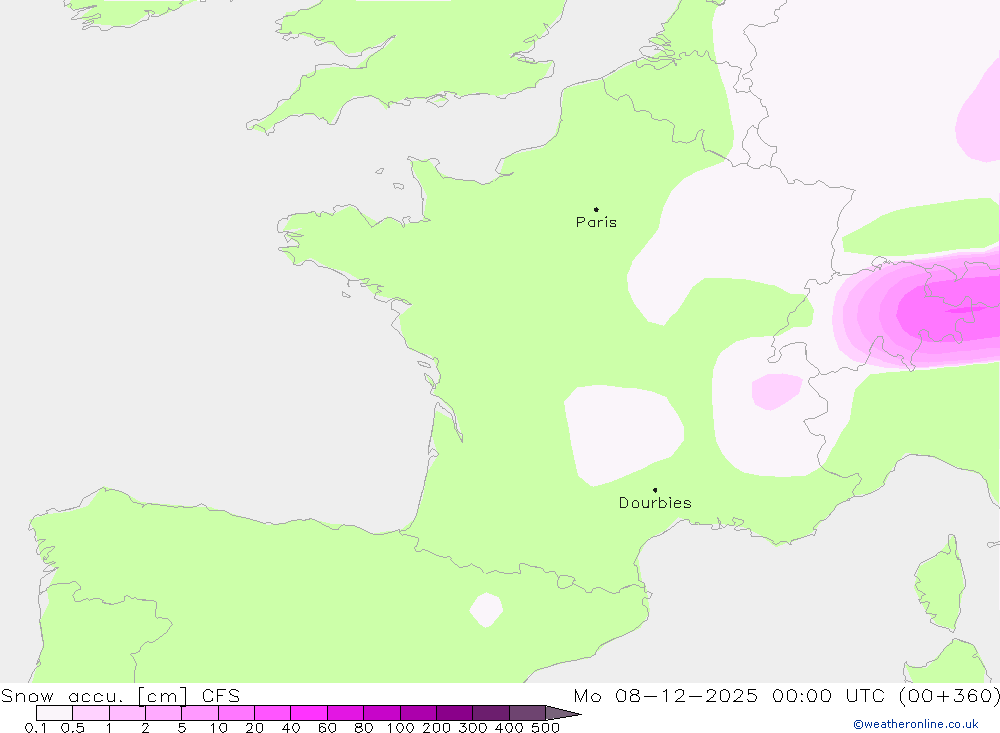This screenshot has width=1000, height=733.
Task: Click the '0.5' legend value
Action: tap(73, 727)
